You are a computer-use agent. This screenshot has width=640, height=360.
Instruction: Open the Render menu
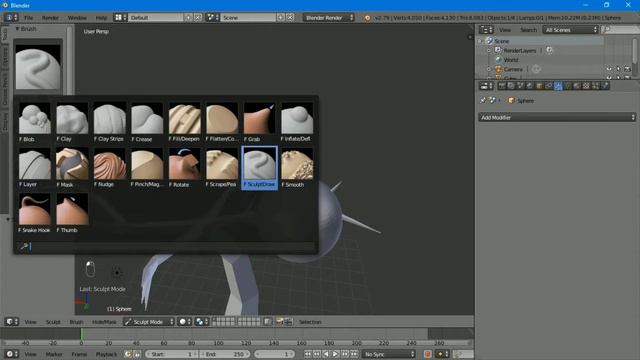pos(50,18)
